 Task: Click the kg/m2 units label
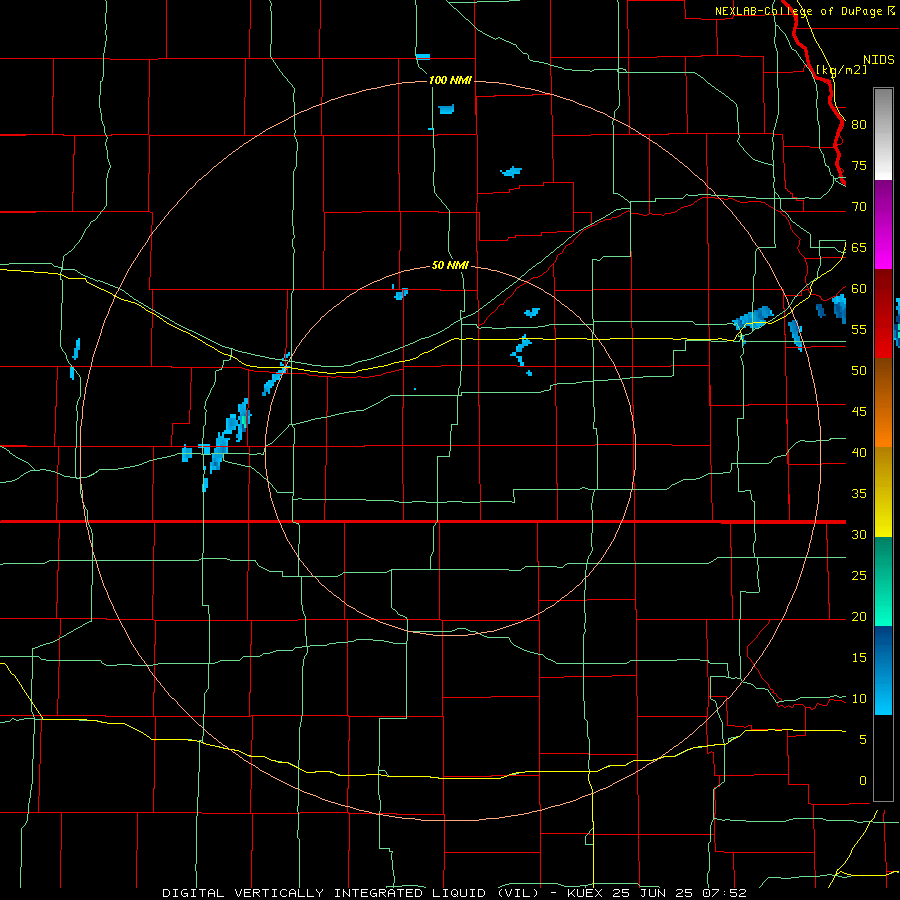click(x=841, y=69)
